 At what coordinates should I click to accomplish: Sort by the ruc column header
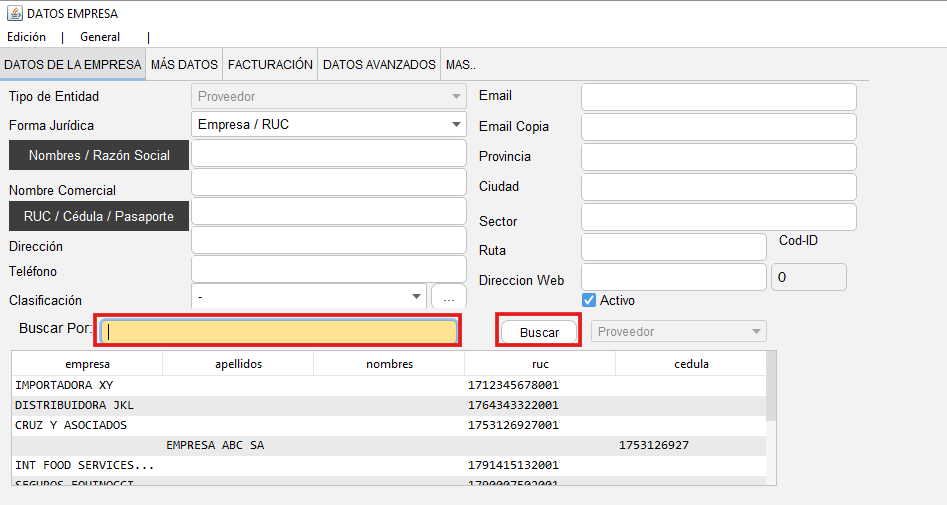(540, 364)
